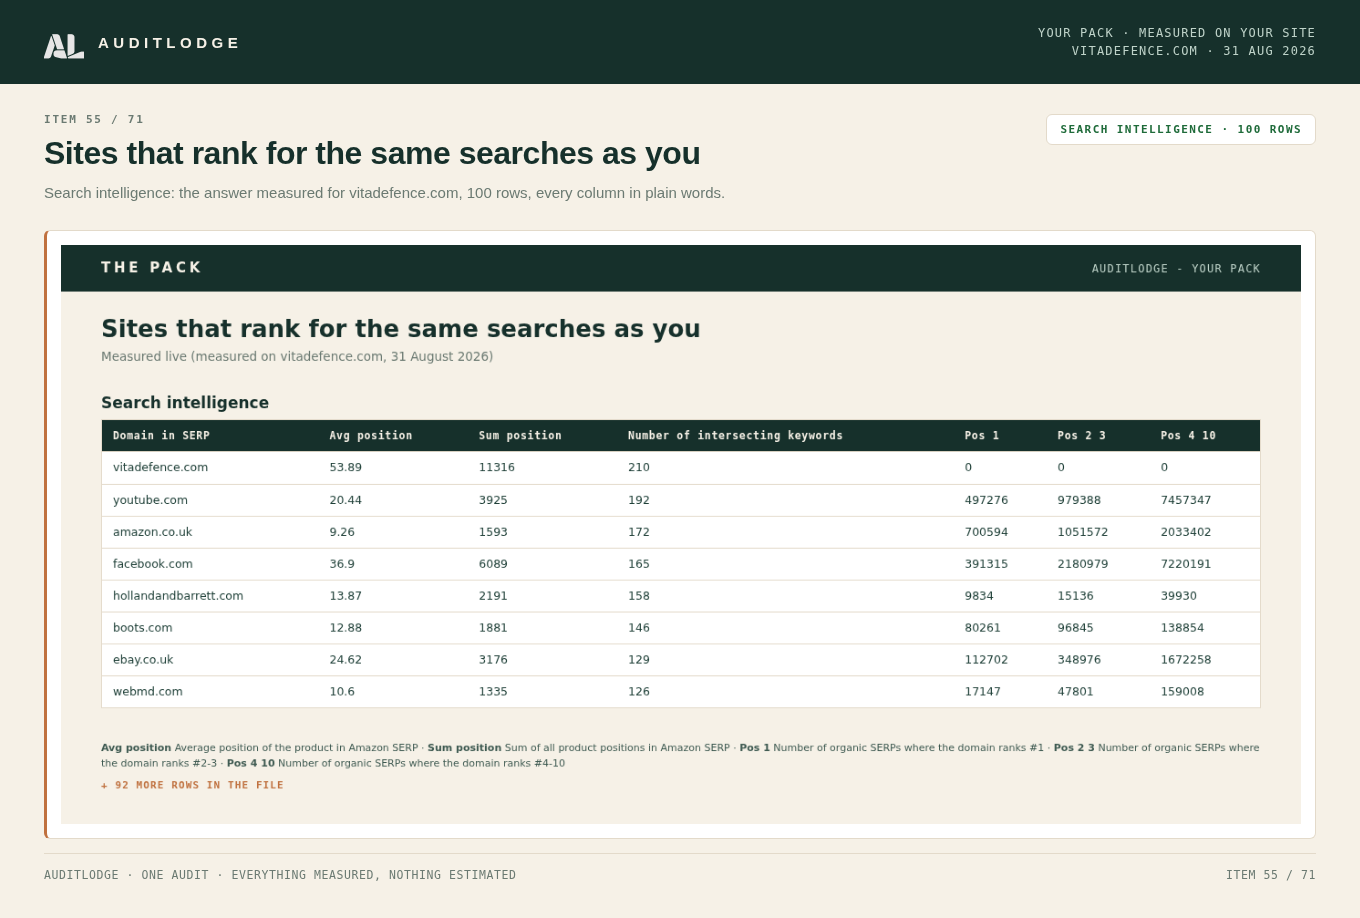Click the Pos 1 column header
The height and width of the screenshot is (918, 1360).
[982, 436]
